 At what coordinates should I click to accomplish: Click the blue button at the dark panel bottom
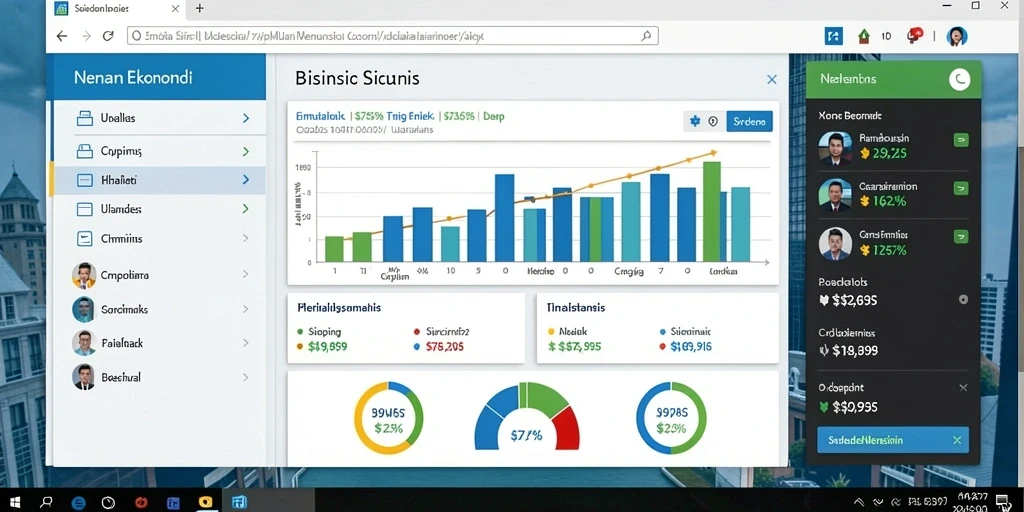tap(893, 440)
